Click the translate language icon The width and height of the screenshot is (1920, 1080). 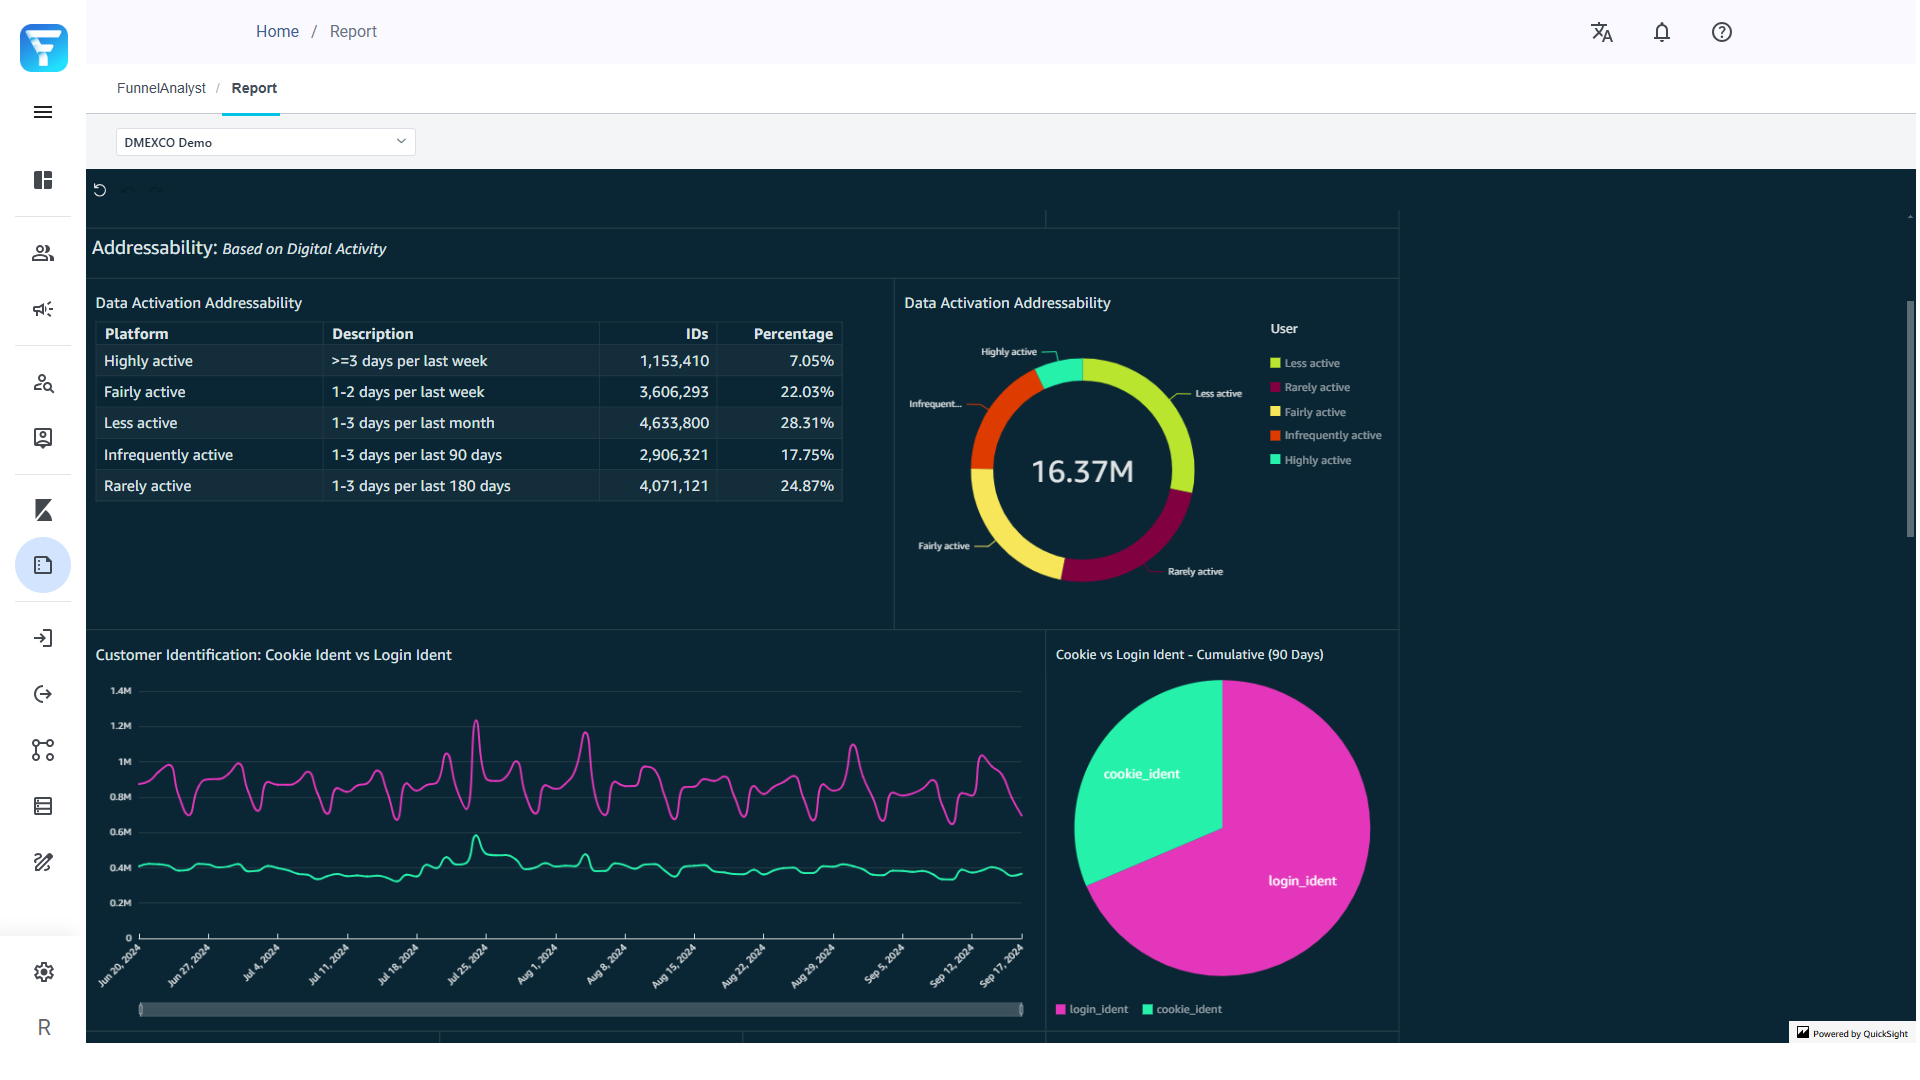tap(1601, 32)
